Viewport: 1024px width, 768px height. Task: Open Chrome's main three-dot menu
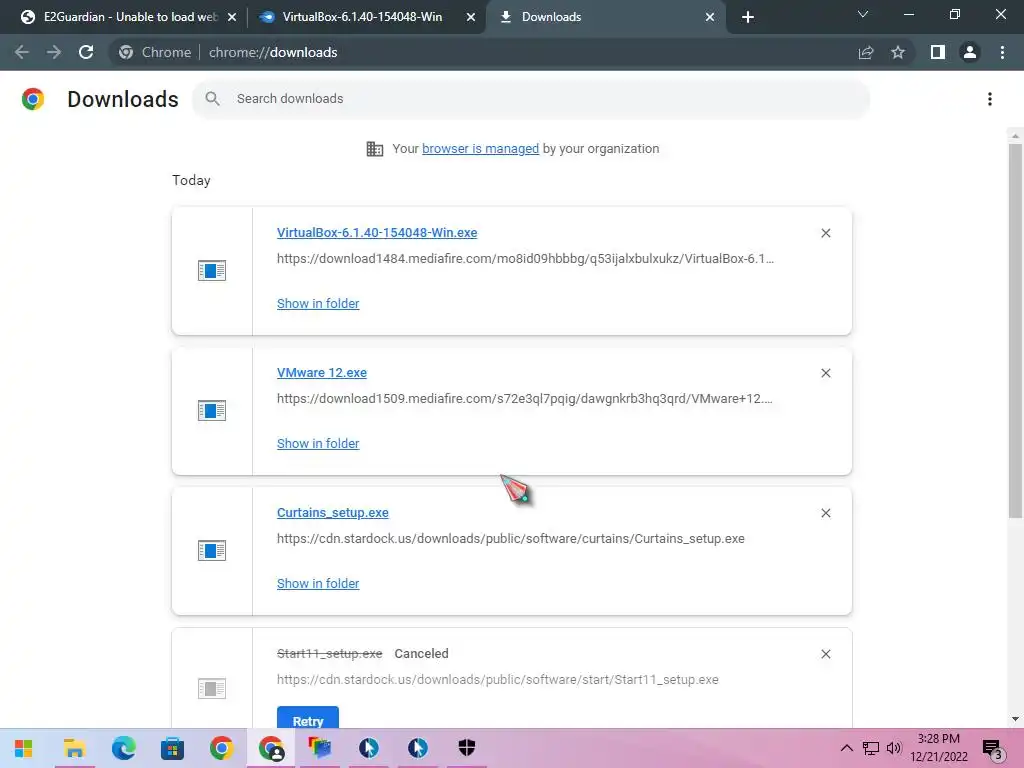tap(1002, 52)
